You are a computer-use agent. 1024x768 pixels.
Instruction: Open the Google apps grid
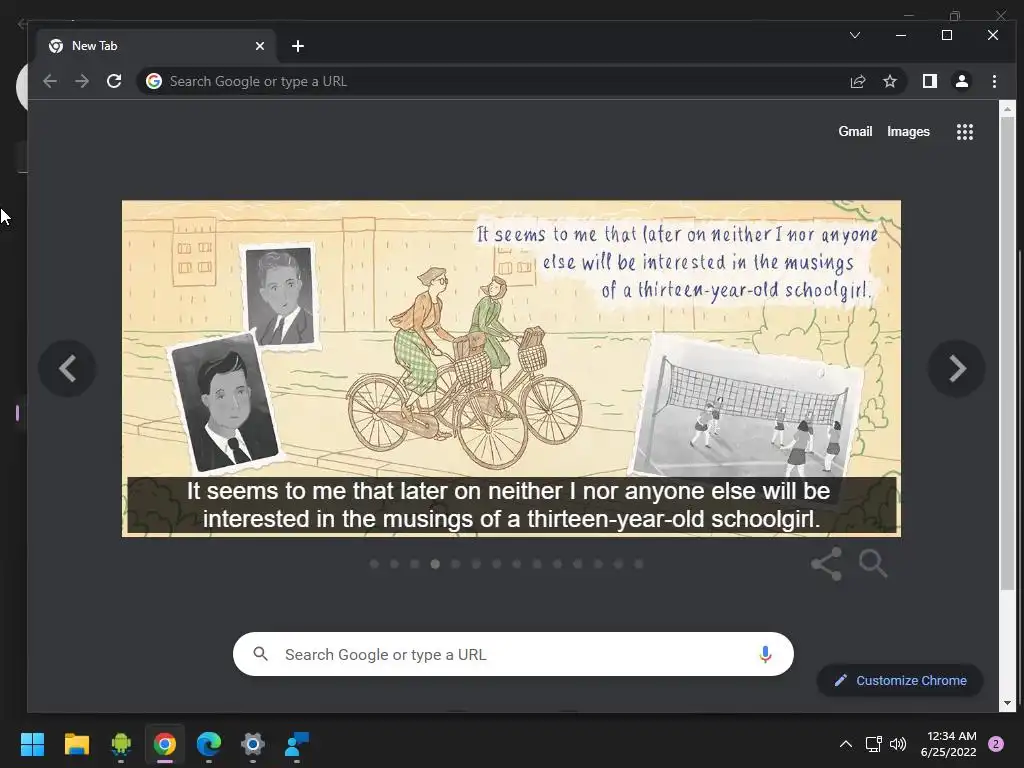(965, 132)
